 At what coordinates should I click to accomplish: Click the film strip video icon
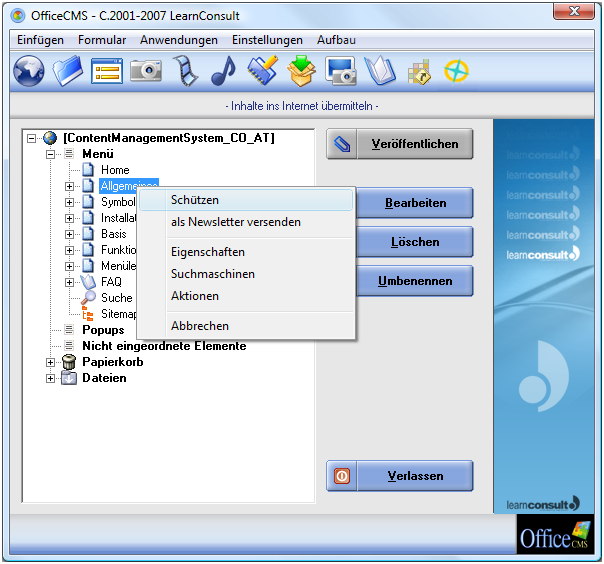[185, 71]
